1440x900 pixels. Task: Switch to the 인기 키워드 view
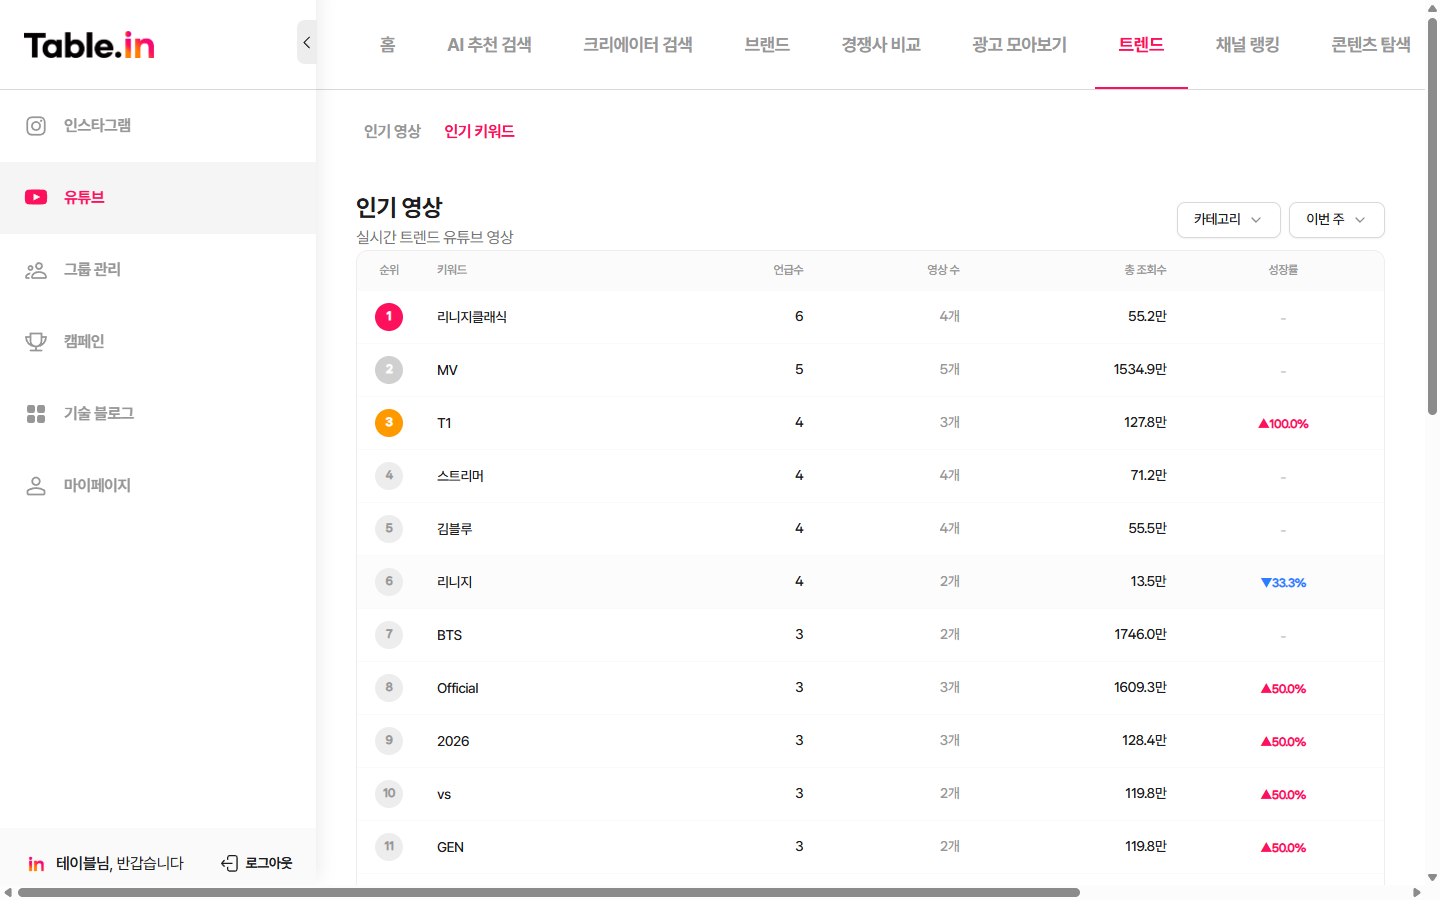tap(477, 130)
